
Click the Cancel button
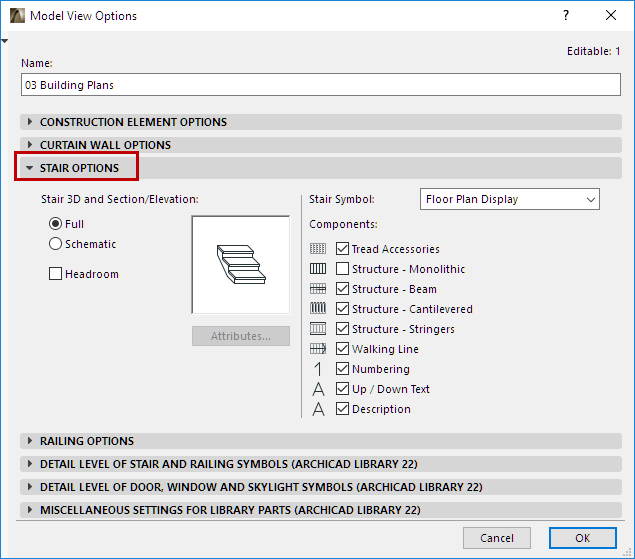click(x=497, y=538)
